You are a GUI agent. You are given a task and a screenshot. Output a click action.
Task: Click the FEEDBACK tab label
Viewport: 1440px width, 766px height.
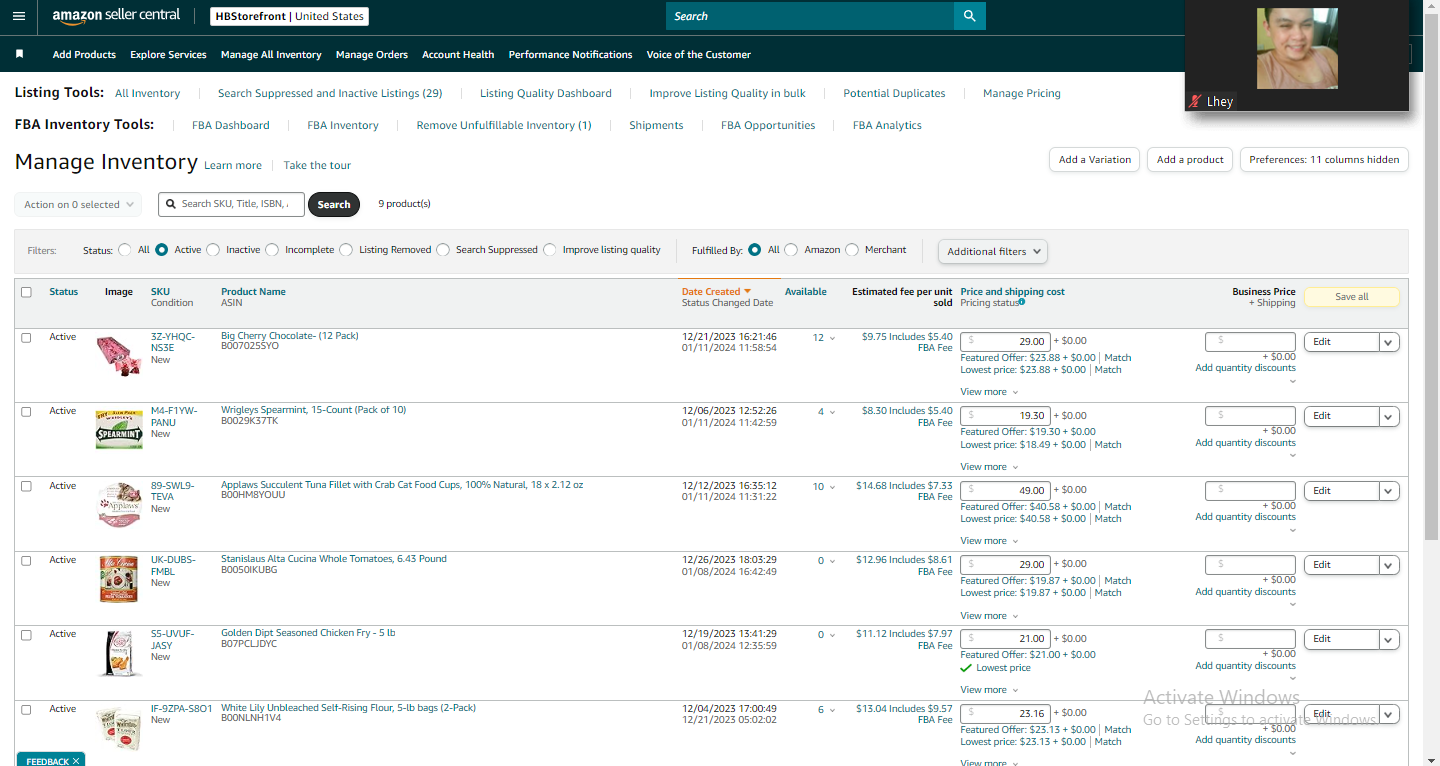47,762
